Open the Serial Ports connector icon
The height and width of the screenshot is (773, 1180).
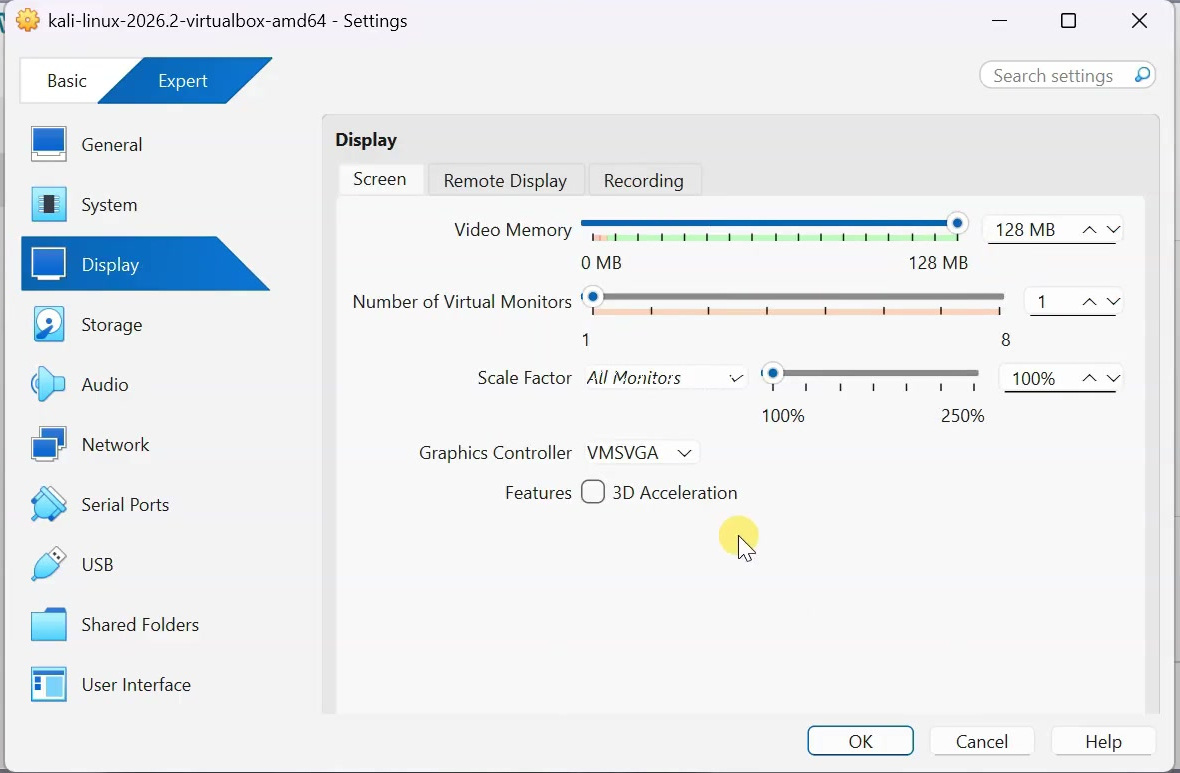coord(48,504)
